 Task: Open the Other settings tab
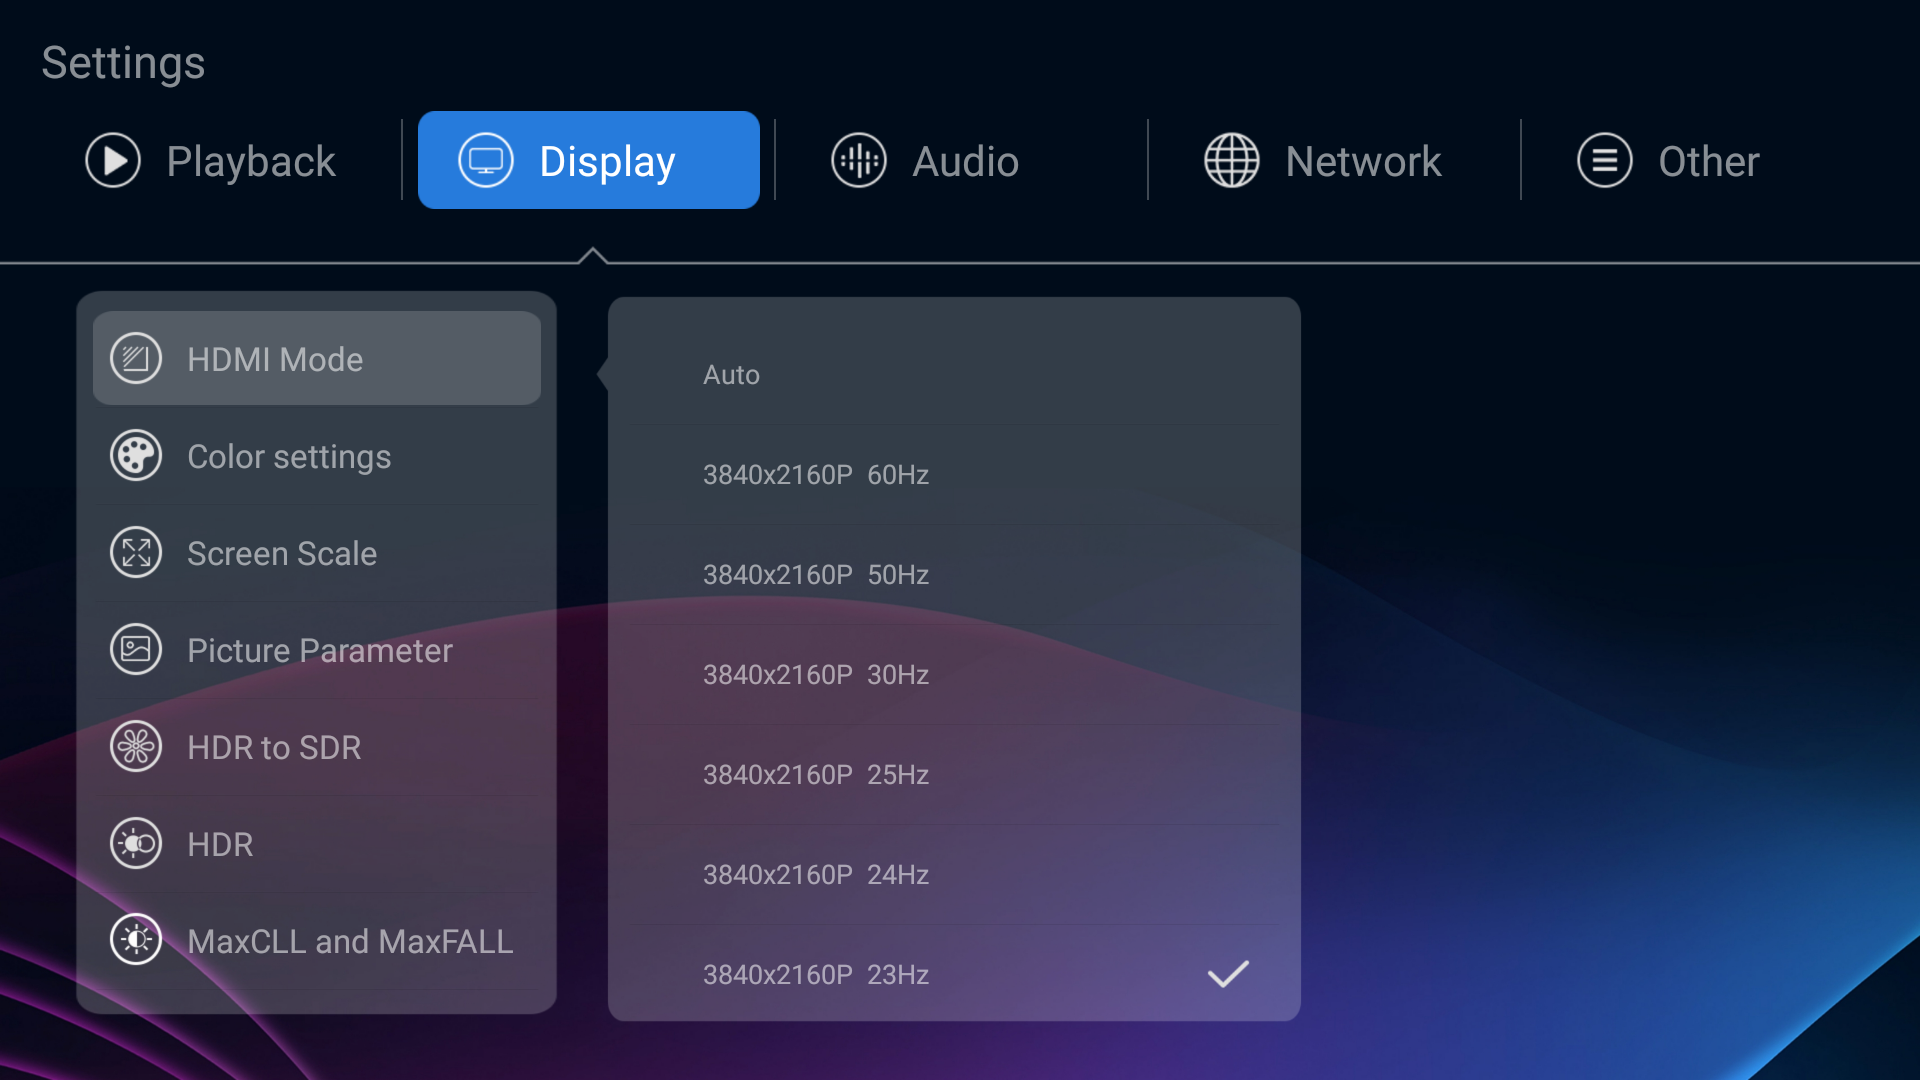pyautogui.click(x=1668, y=161)
